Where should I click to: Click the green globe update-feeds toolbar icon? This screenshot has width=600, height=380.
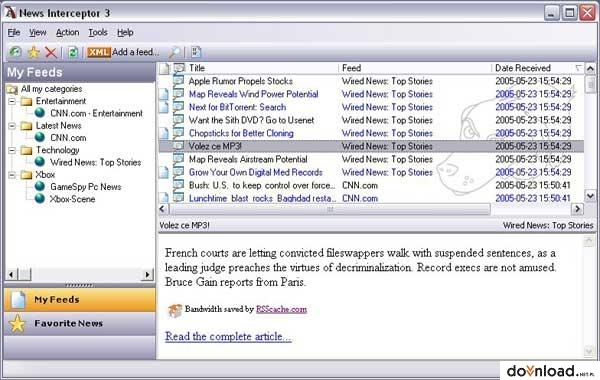[x=15, y=52]
